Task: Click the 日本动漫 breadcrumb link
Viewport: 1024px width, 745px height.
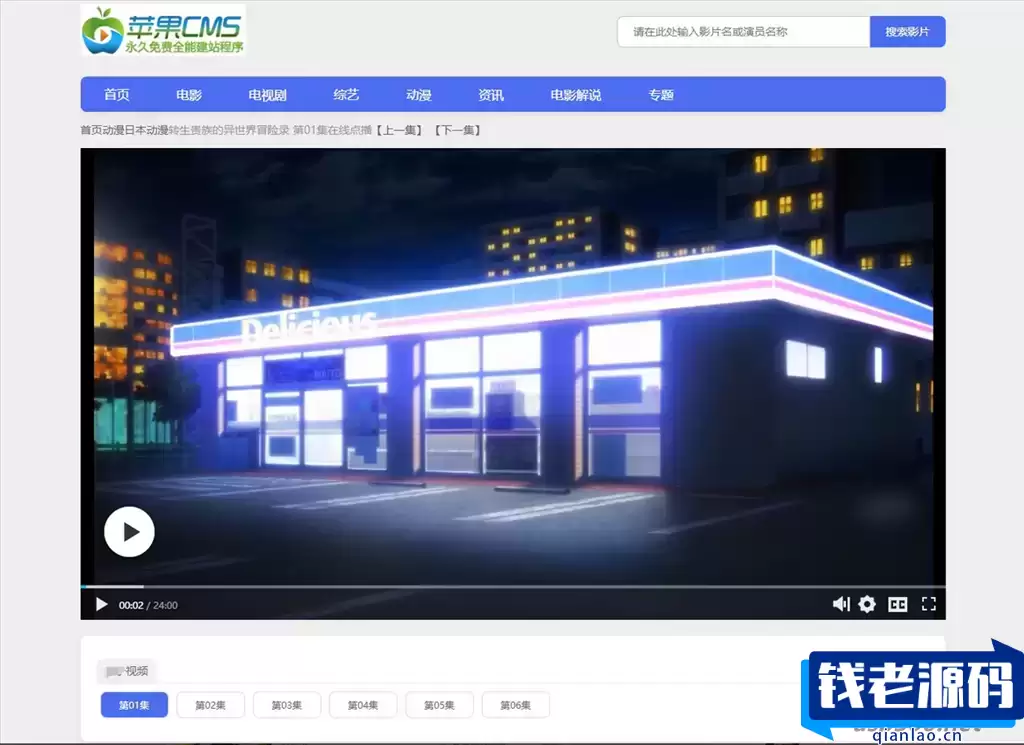Action: click(x=147, y=130)
